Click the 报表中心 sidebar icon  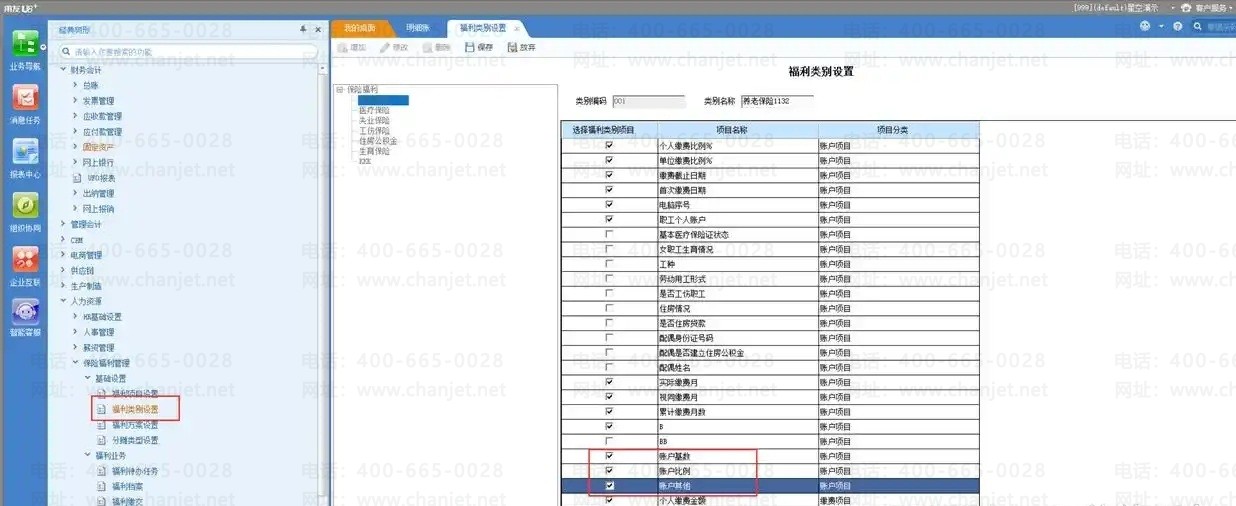coord(25,152)
